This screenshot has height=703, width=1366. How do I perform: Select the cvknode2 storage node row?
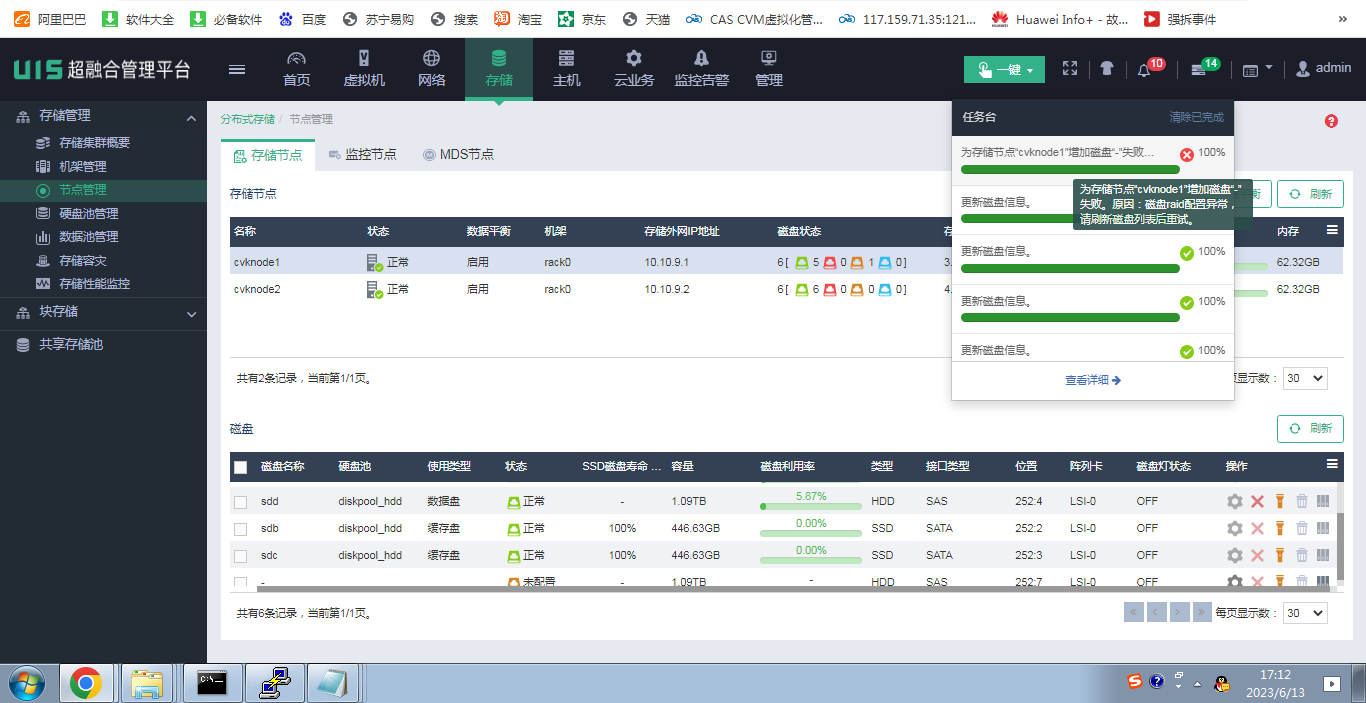click(x=786, y=289)
